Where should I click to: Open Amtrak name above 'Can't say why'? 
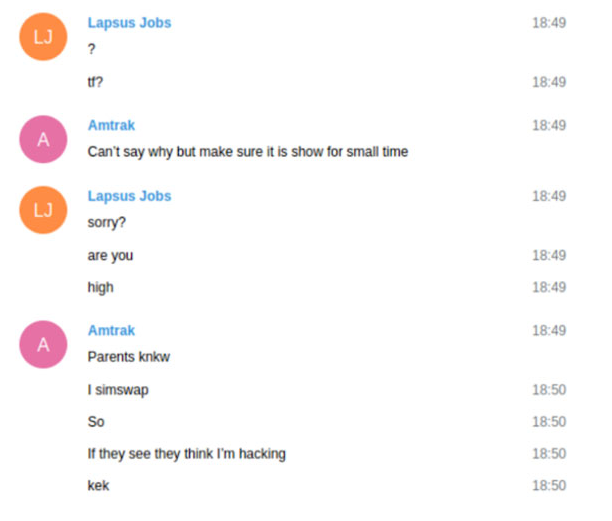[x=111, y=125]
